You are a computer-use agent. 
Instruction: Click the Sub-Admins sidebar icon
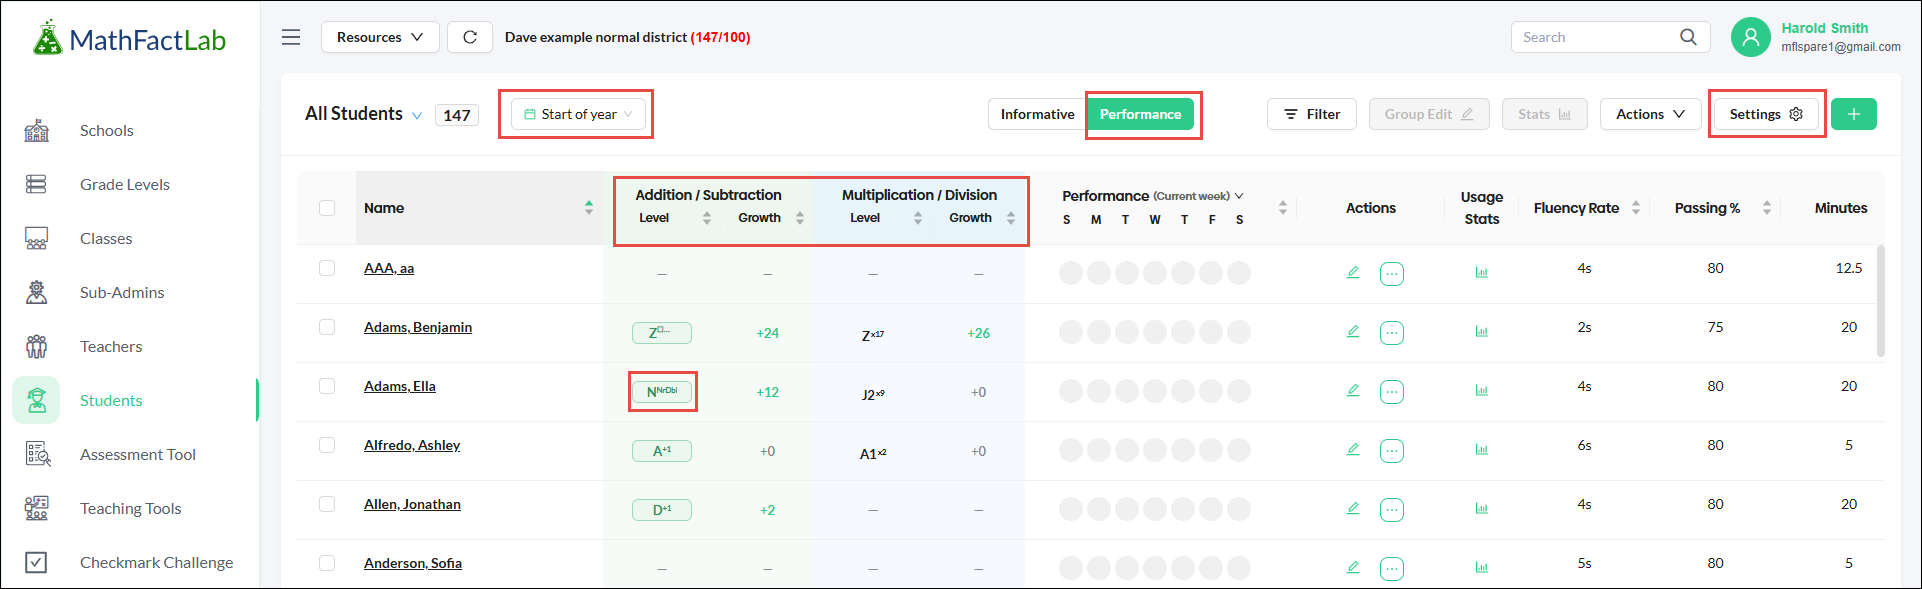pos(37,292)
